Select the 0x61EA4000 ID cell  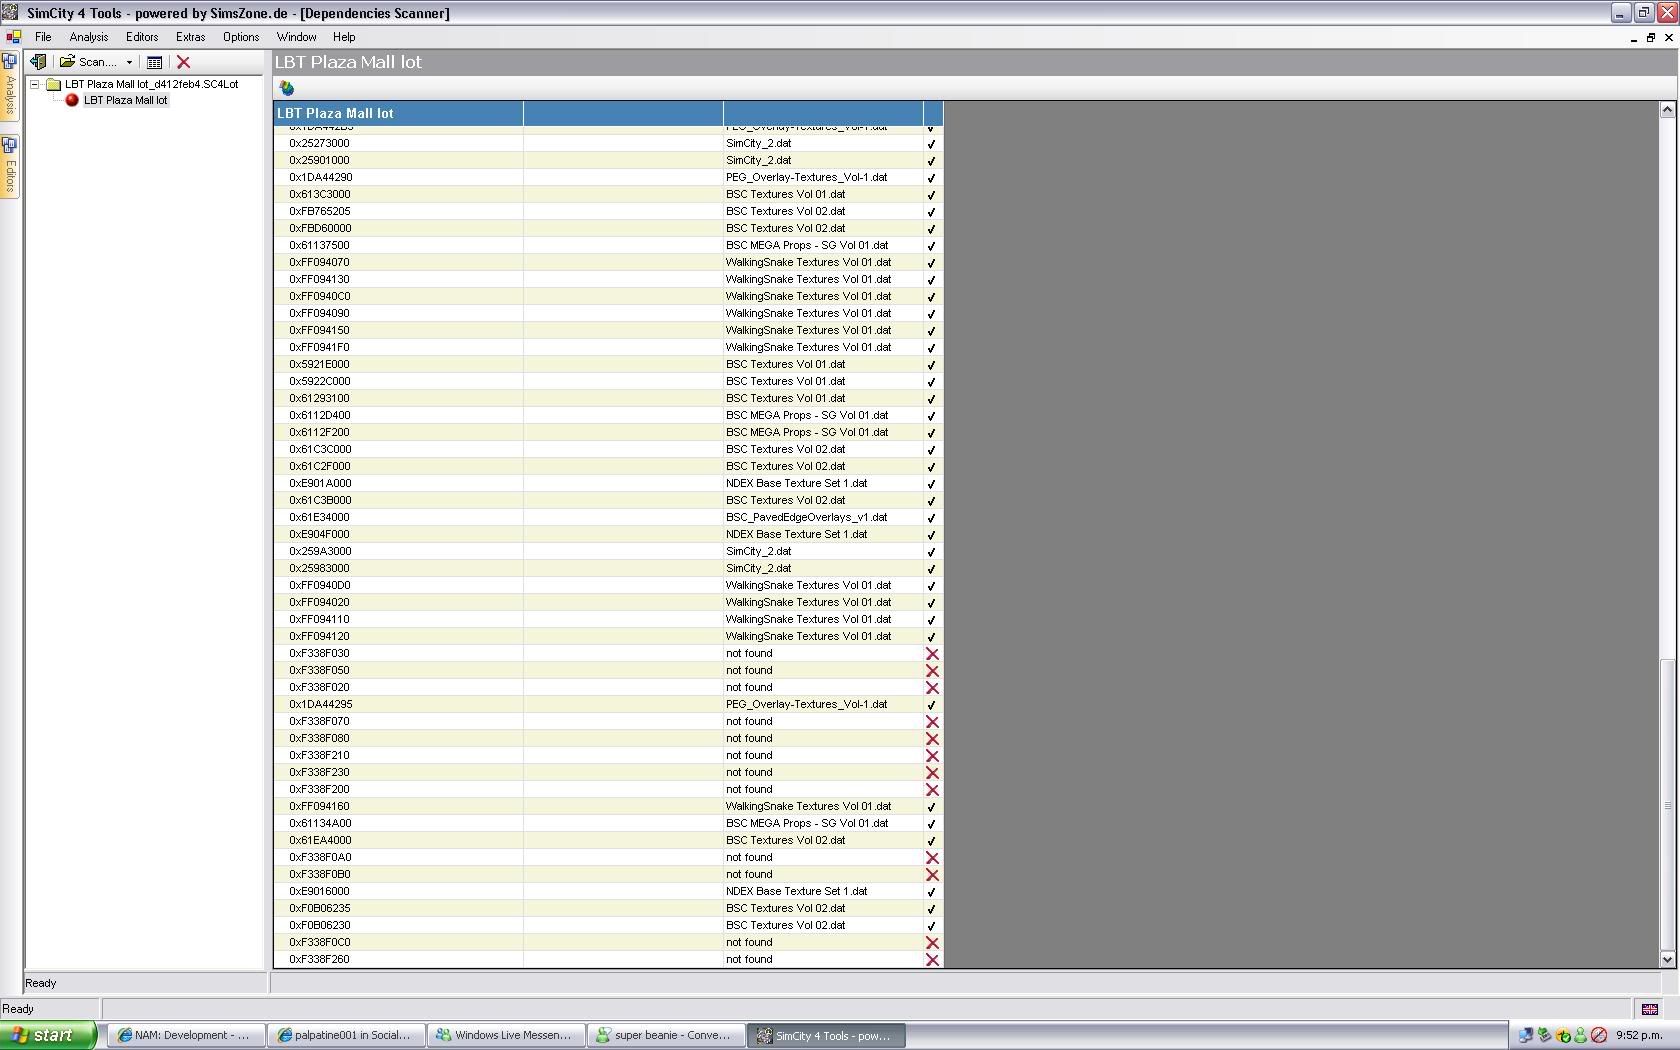320,840
